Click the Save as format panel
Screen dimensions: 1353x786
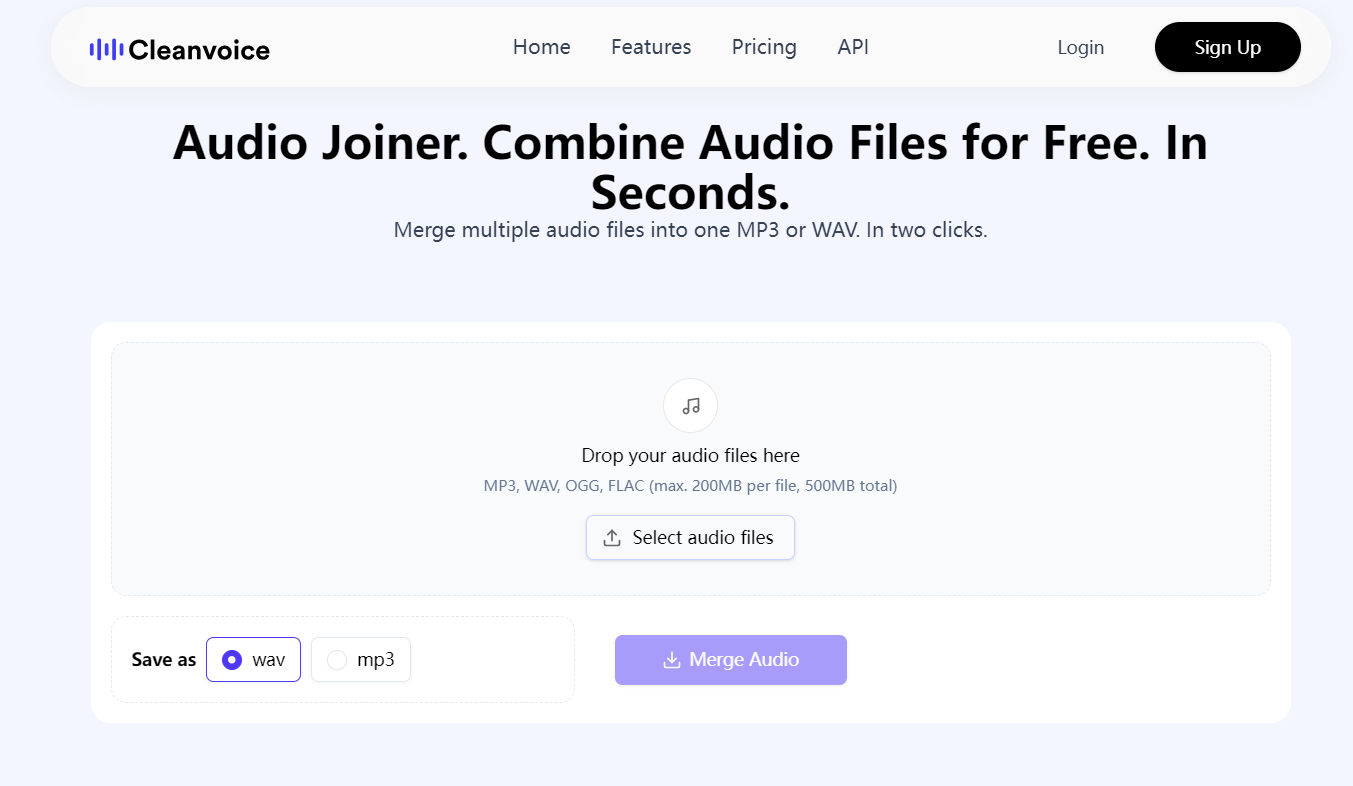[343, 660]
